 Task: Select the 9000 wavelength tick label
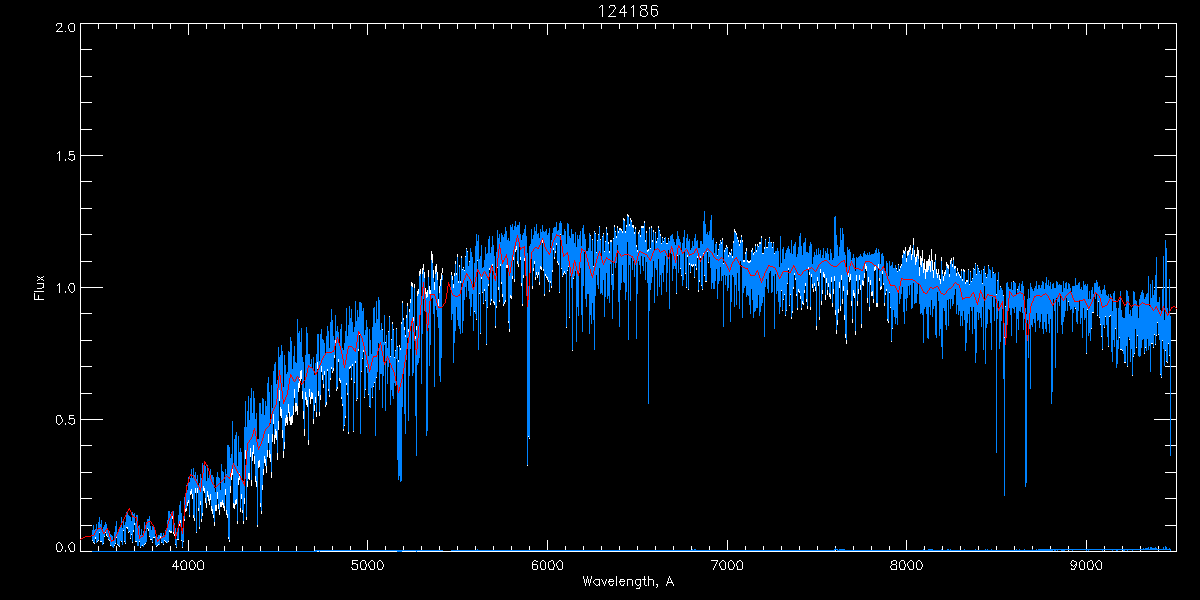(x=1086, y=565)
